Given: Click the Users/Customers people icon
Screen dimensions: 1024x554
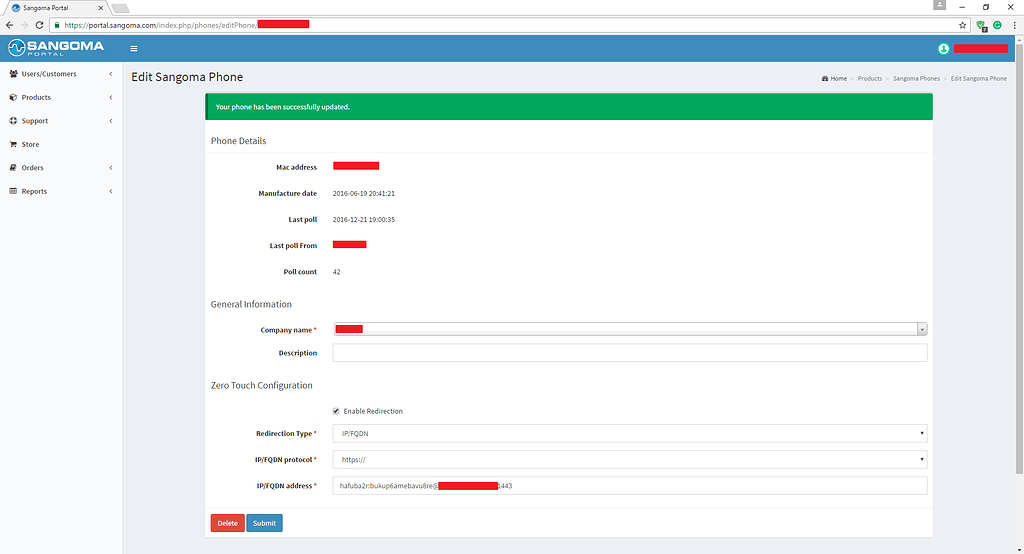Looking at the screenshot, I should pos(13,74).
